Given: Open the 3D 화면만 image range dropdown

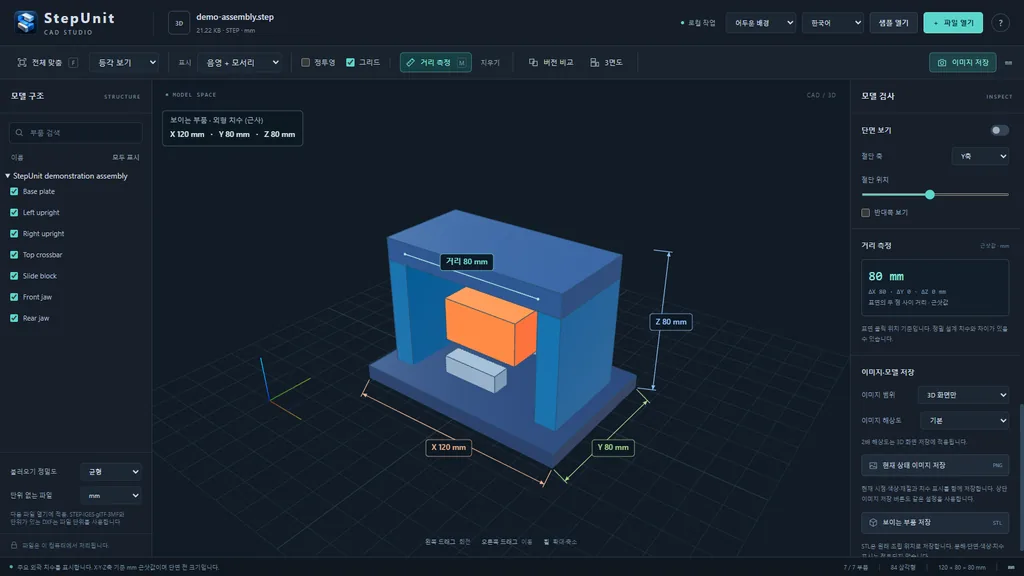Looking at the screenshot, I should (x=963, y=395).
